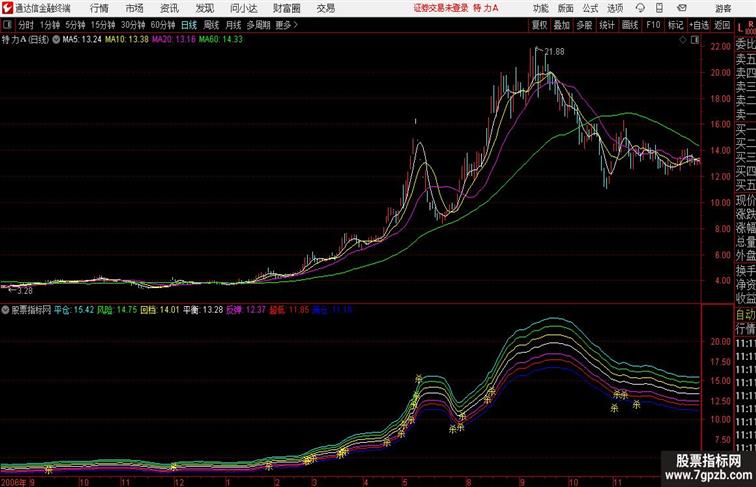Click the MA60: 14.33 indicator value

[x=221, y=40]
